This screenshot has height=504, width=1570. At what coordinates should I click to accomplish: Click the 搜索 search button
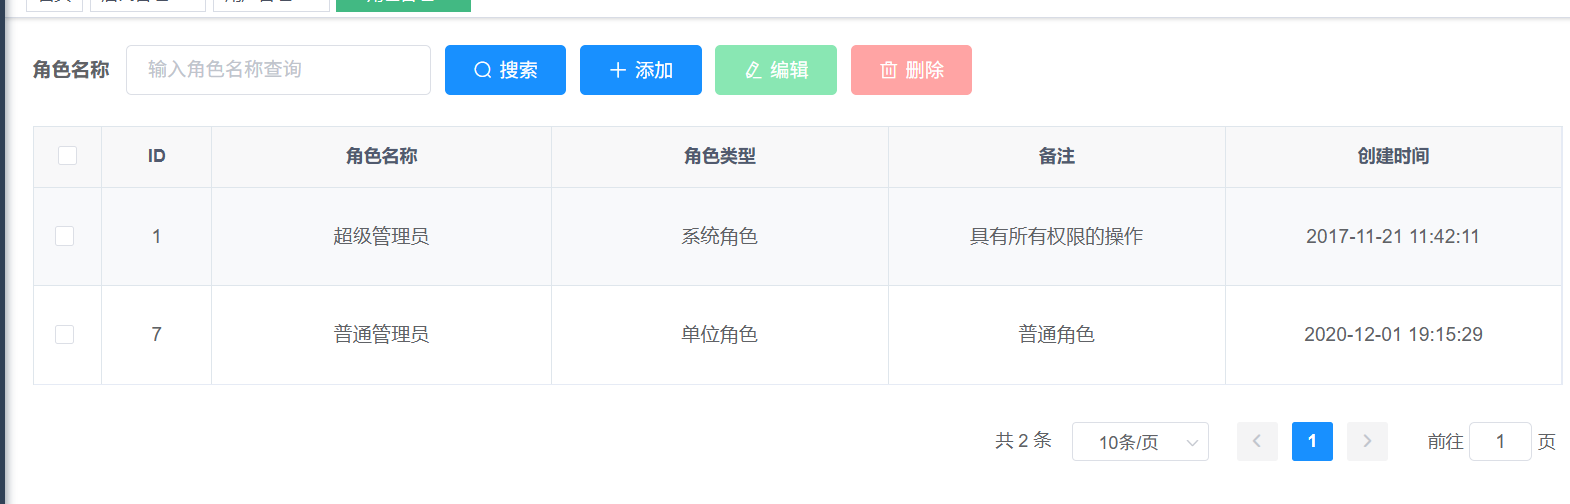tap(505, 70)
